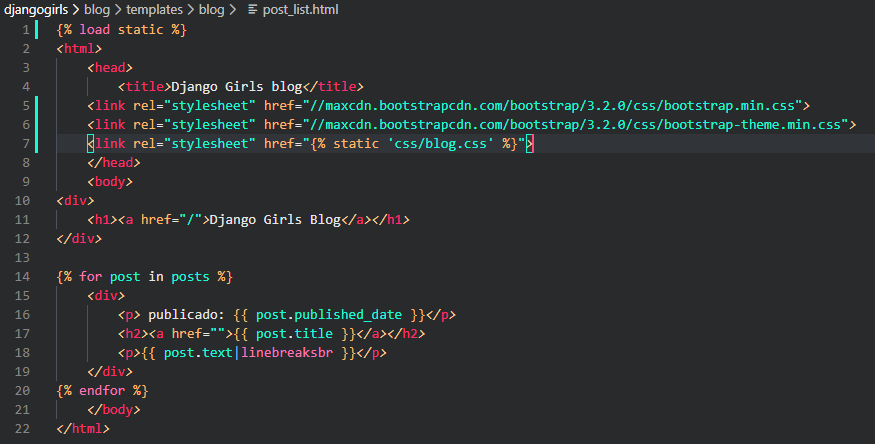Place cursor on '{% load static %}' text
This screenshot has width=875, height=444.
(121, 30)
